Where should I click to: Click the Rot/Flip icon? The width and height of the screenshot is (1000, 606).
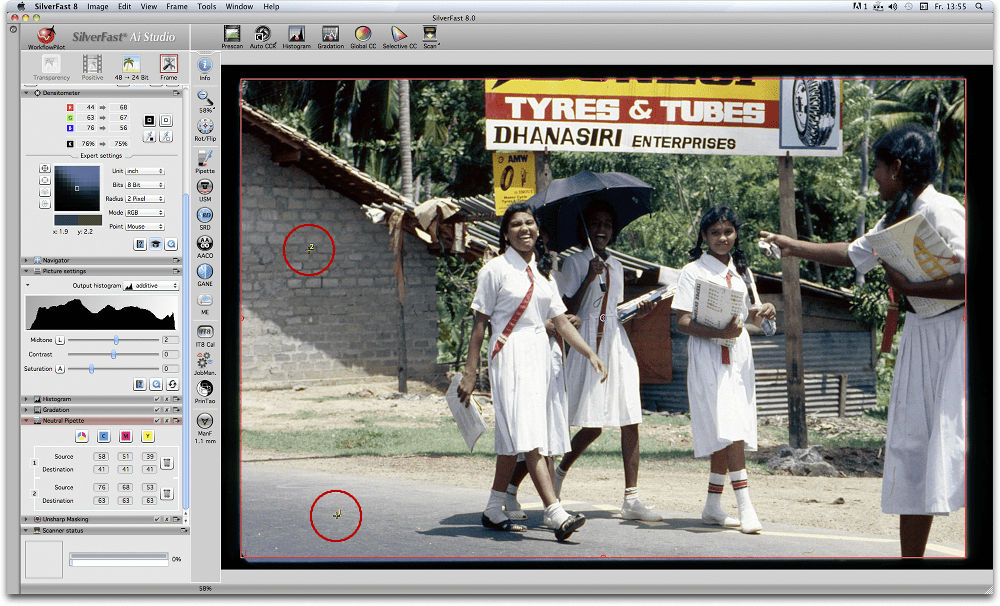click(205, 128)
